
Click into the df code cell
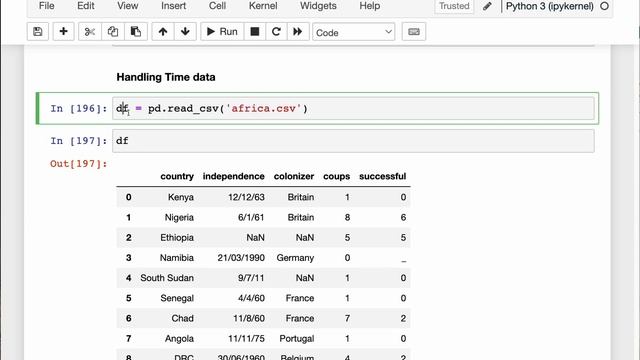tap(353, 141)
